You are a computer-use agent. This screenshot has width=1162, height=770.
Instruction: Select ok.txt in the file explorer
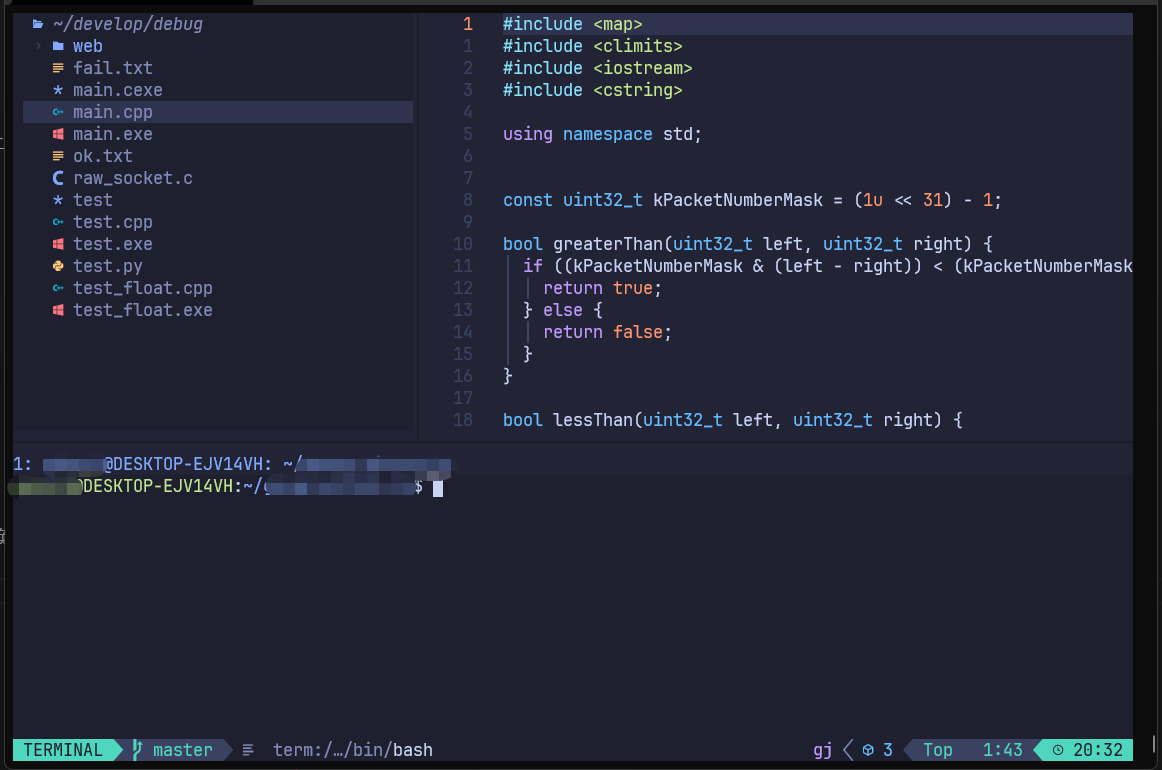(102, 156)
